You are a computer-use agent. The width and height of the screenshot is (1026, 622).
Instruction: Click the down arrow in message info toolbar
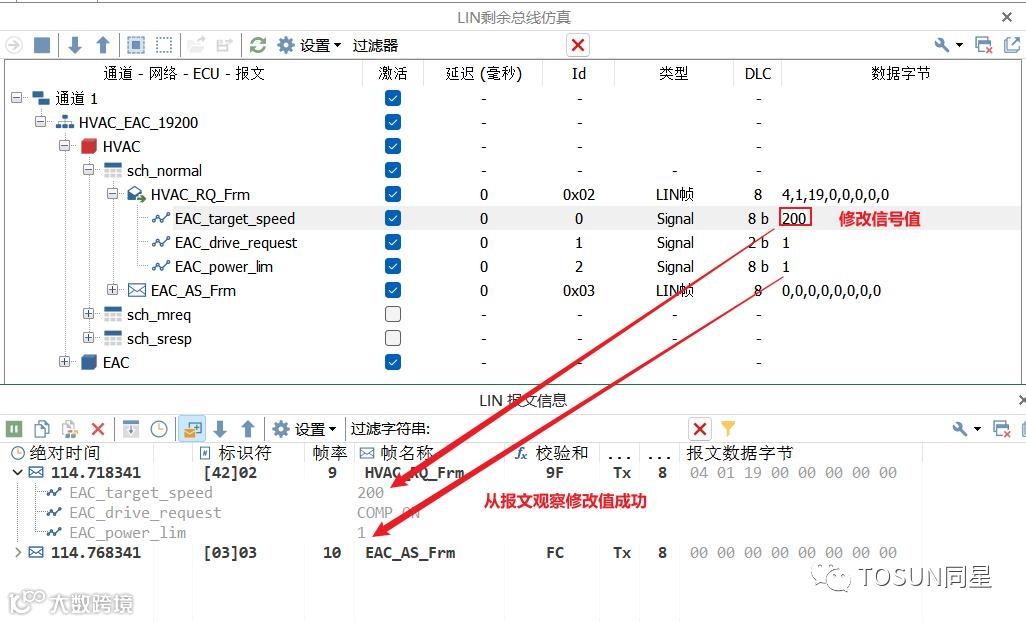click(221, 429)
